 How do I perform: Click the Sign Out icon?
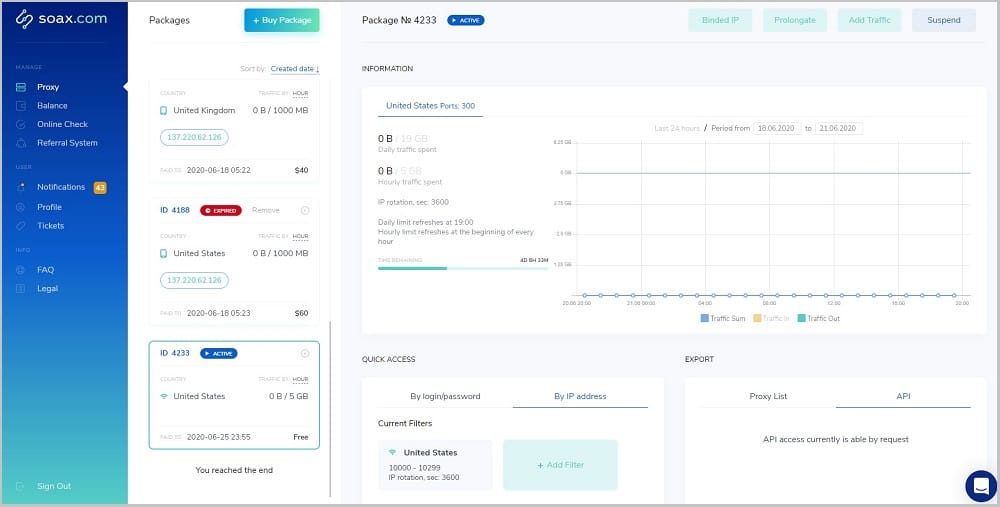[x=22, y=486]
